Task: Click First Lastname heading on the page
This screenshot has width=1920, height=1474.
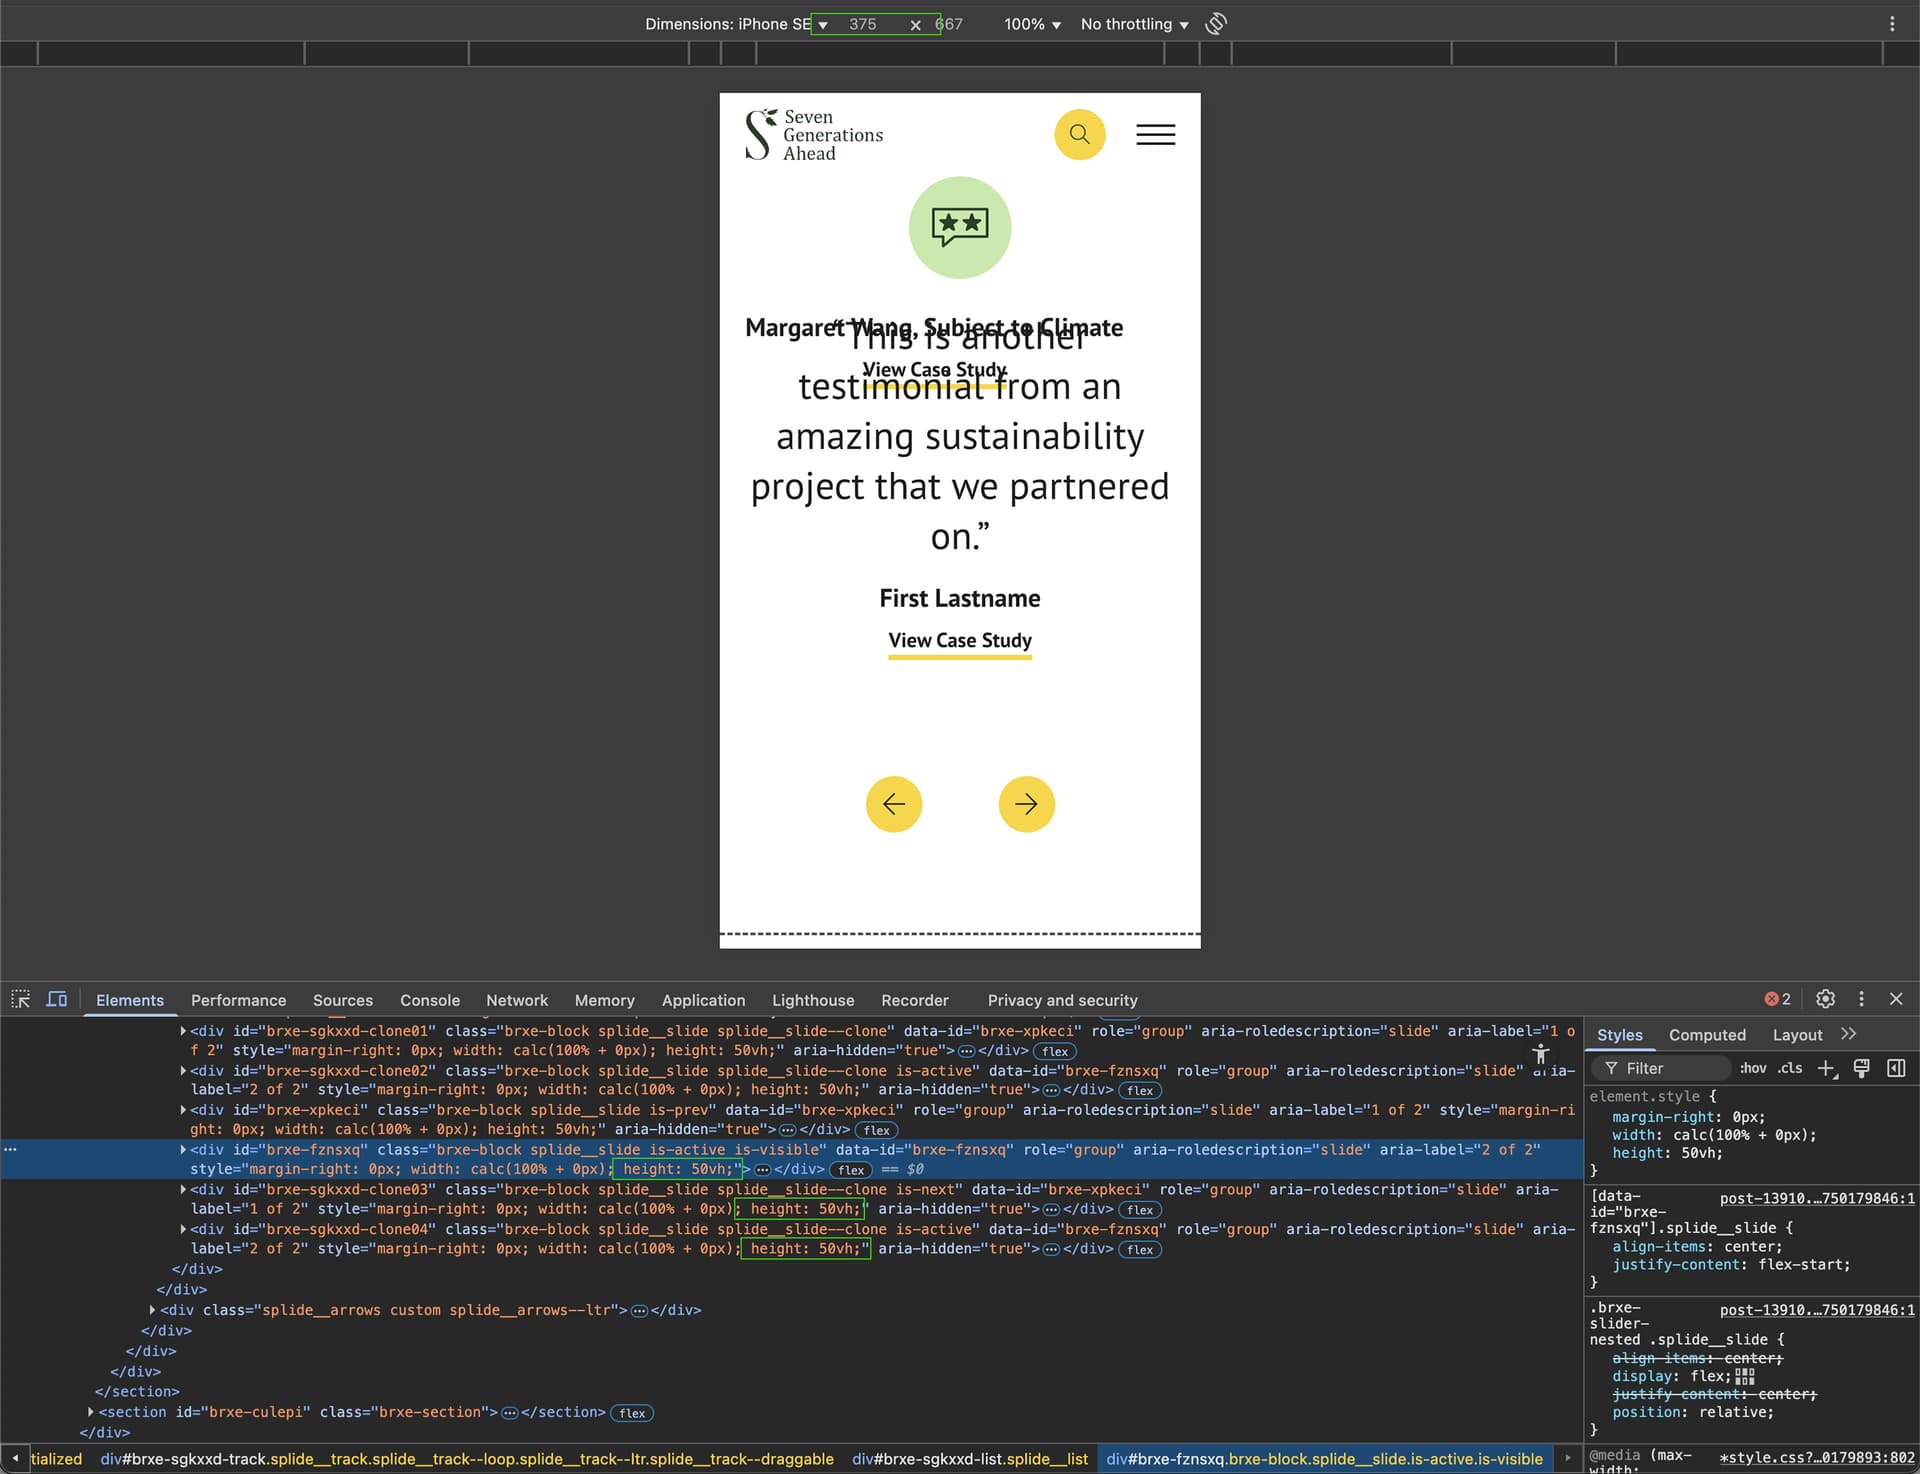Action: point(960,598)
